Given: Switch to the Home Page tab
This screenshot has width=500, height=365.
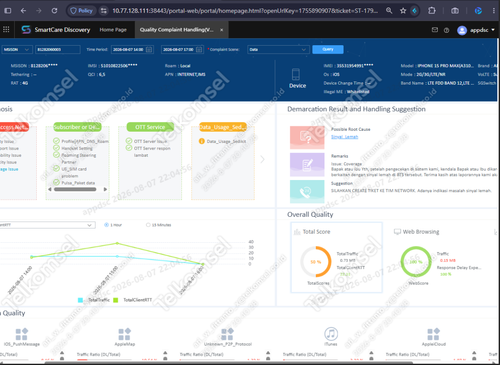Looking at the screenshot, I should [113, 30].
